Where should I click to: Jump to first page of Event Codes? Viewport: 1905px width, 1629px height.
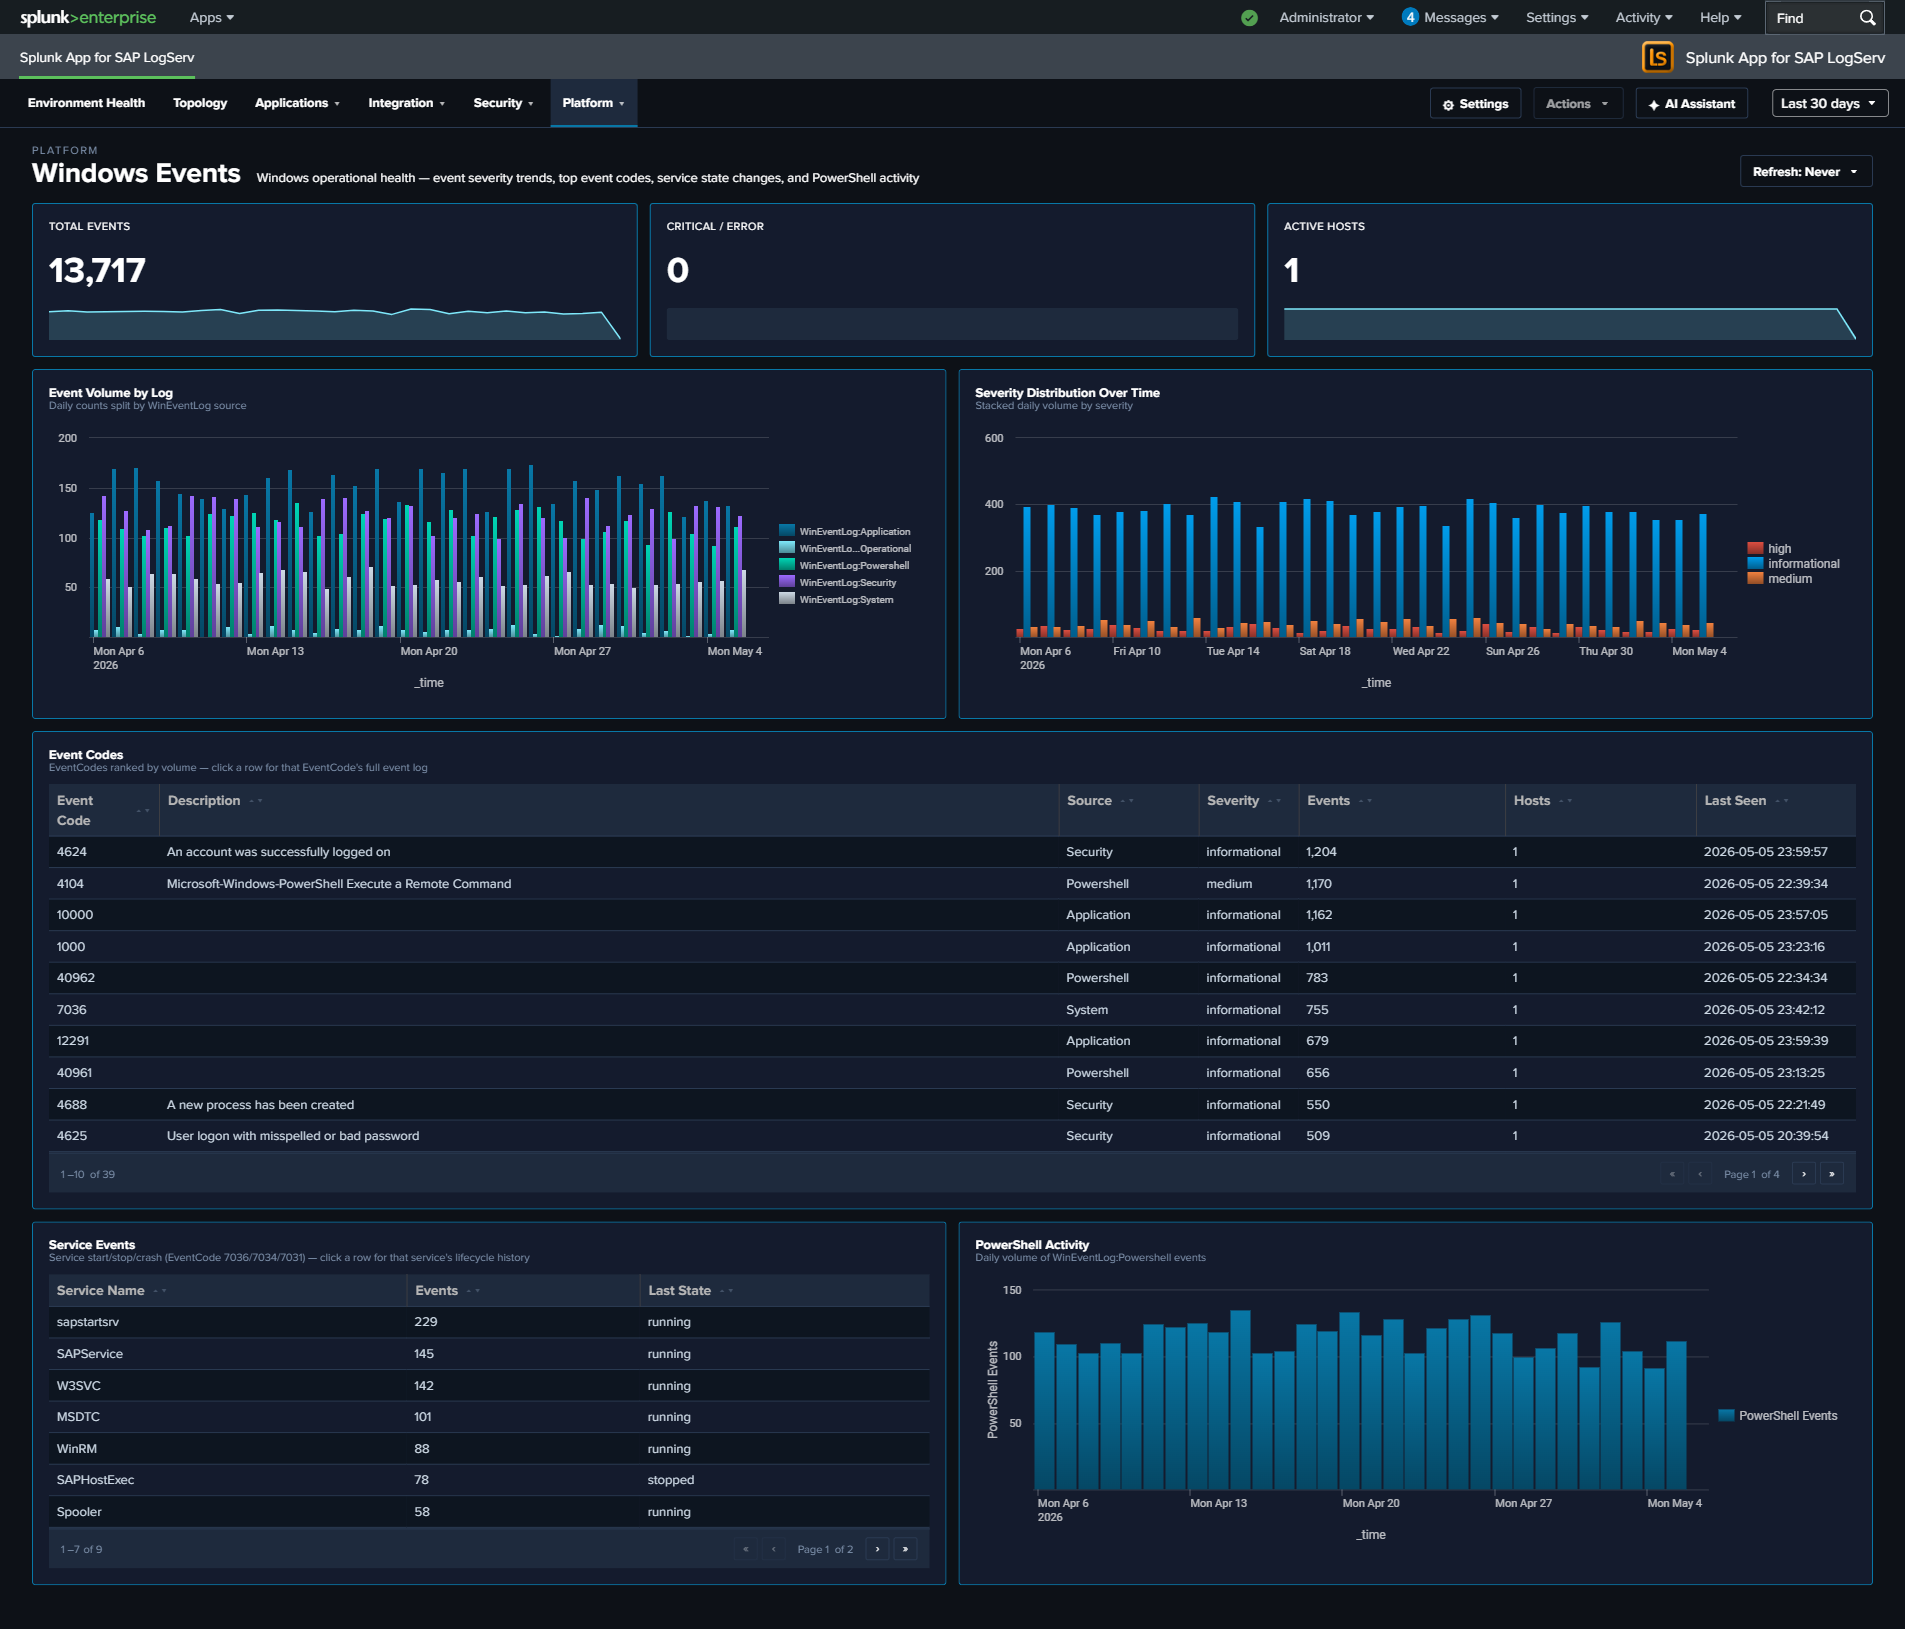click(1672, 1174)
